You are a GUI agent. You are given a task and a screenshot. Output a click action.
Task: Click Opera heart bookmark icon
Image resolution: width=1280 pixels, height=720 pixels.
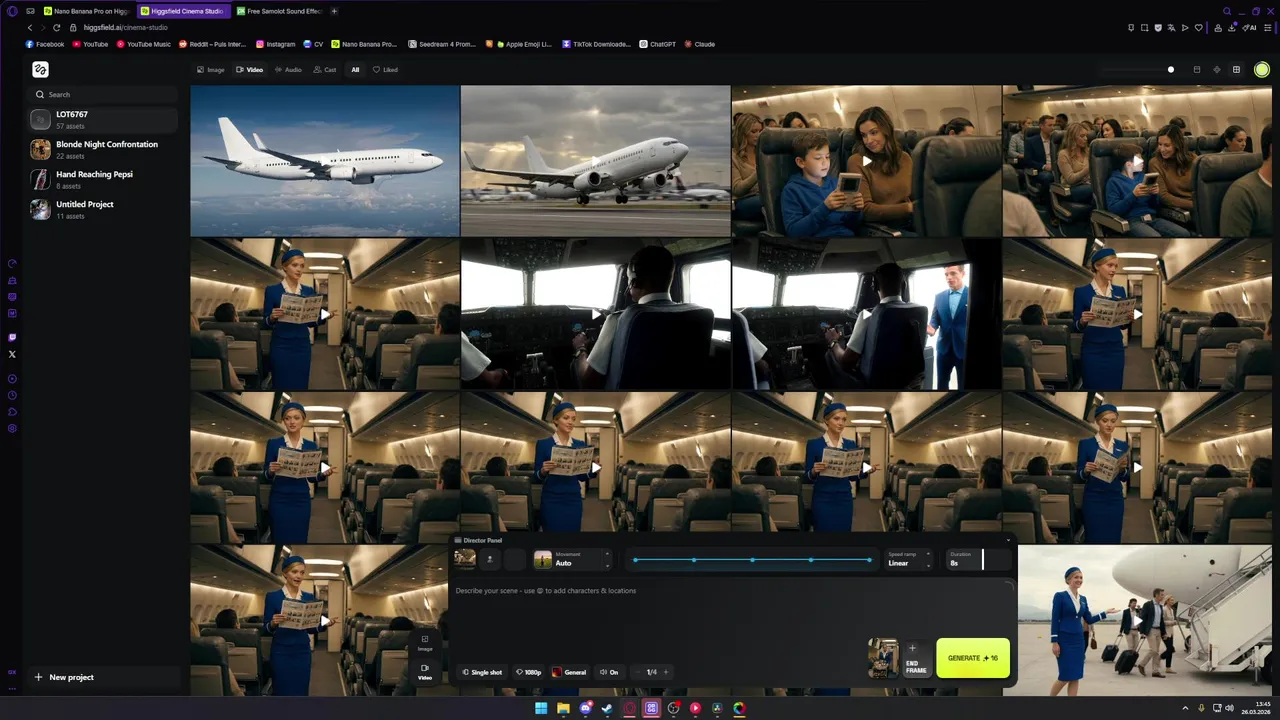pyautogui.click(x=1199, y=27)
